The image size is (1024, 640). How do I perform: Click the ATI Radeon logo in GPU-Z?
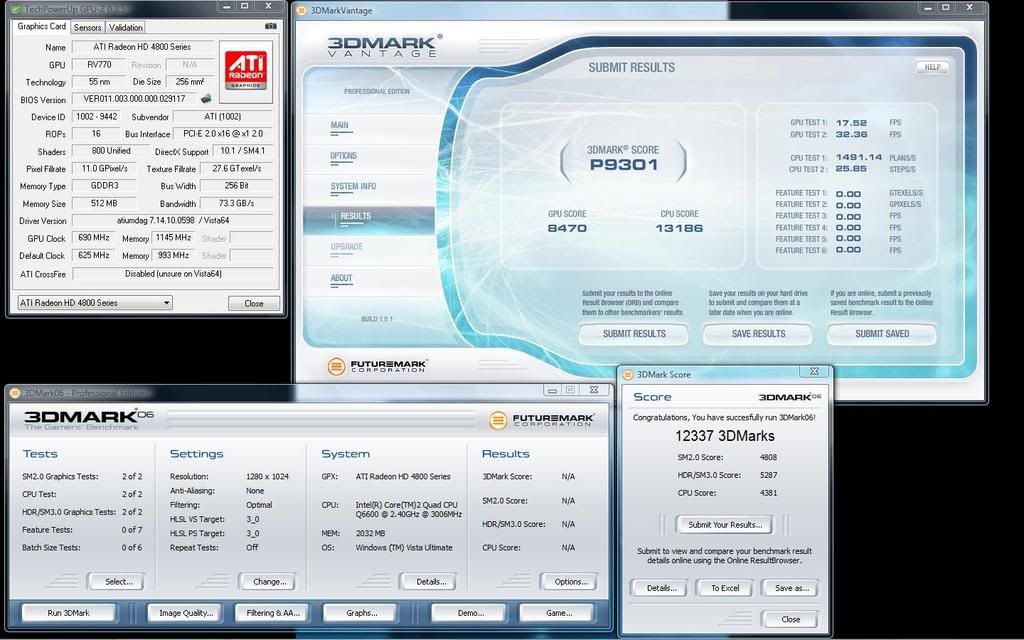(x=246, y=71)
